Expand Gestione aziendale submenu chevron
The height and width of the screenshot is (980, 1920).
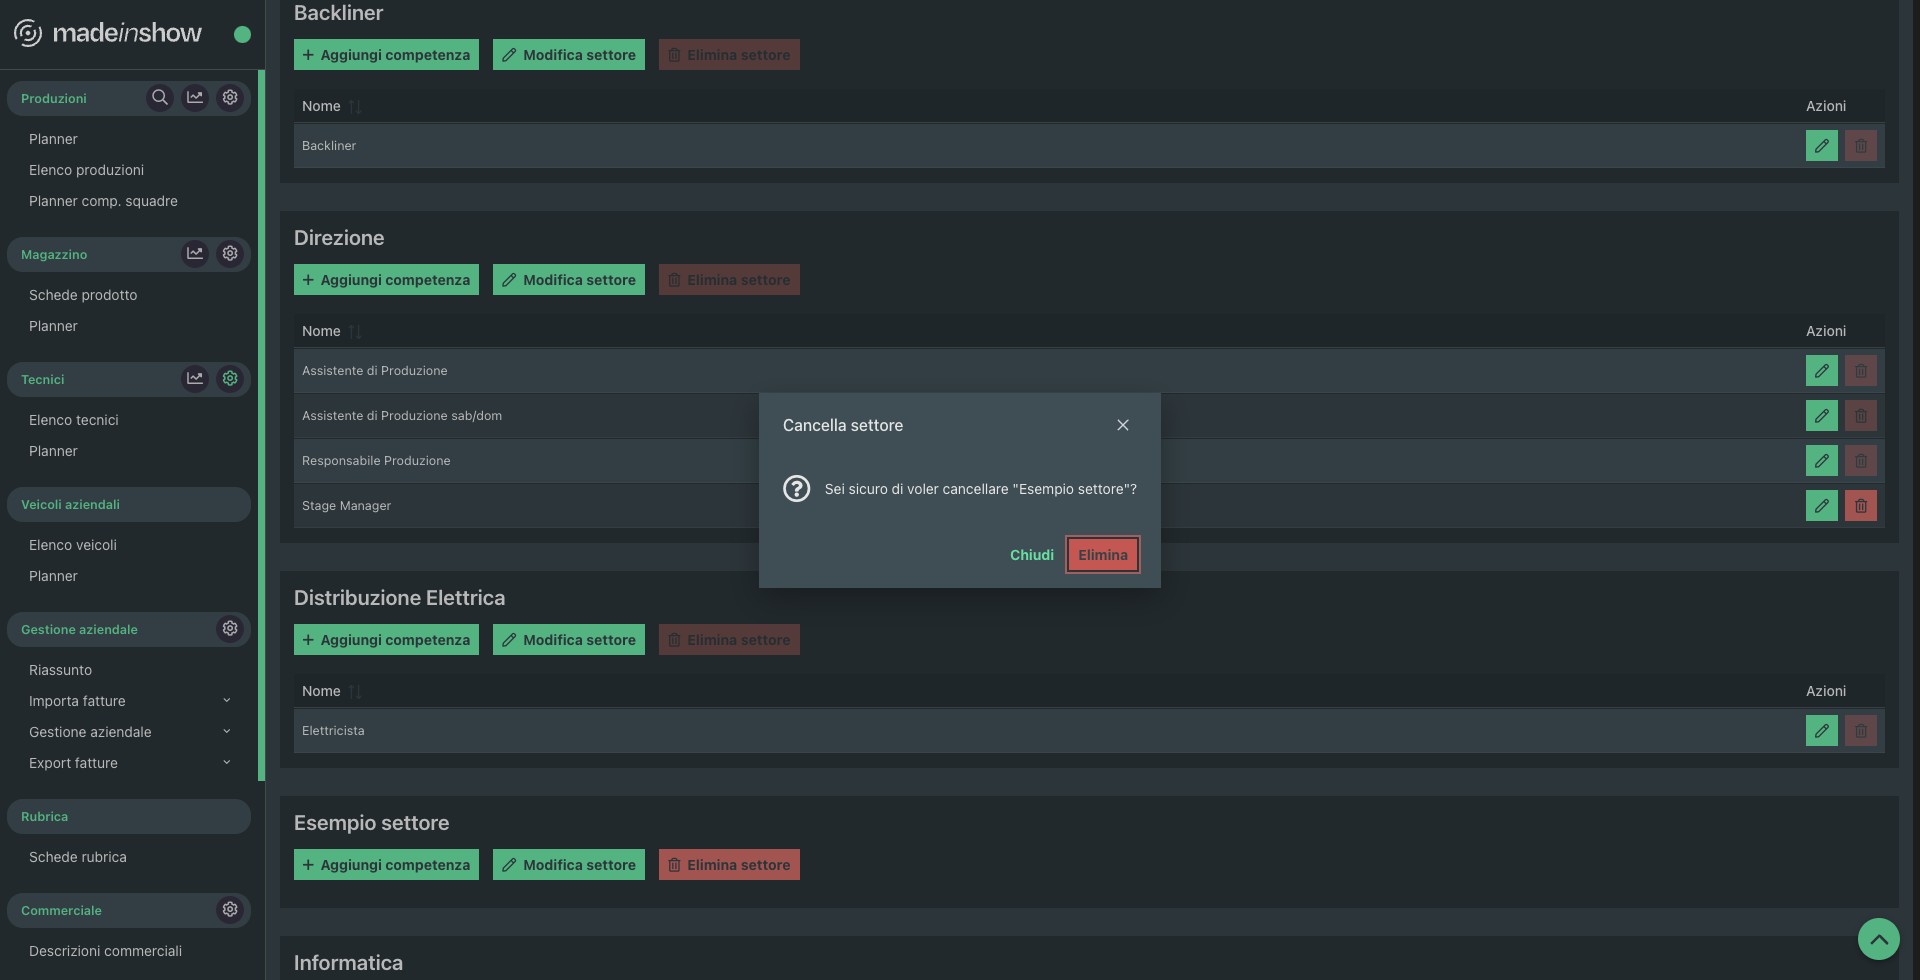227,732
